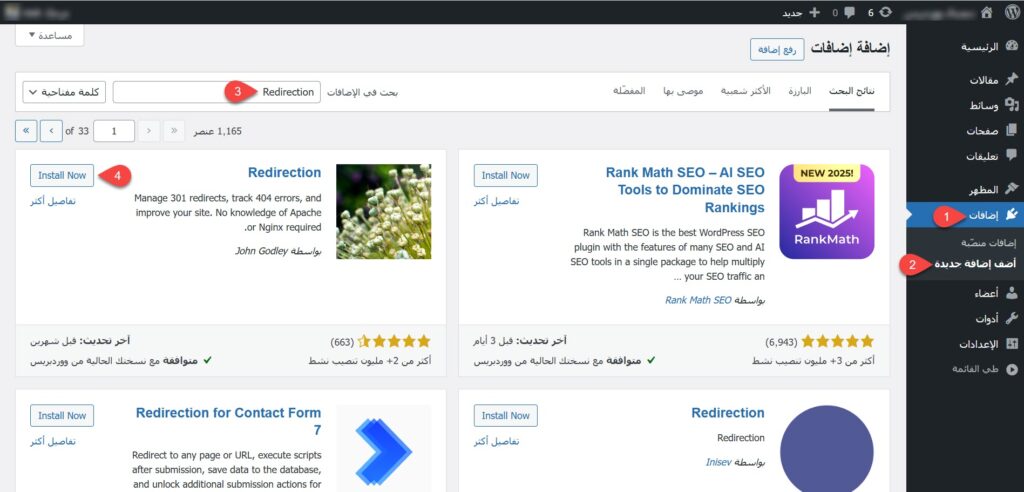This screenshot has height=492, width=1024.
Task: Collapse the sidebar menu (طي القائمة)
Action: coord(985,369)
